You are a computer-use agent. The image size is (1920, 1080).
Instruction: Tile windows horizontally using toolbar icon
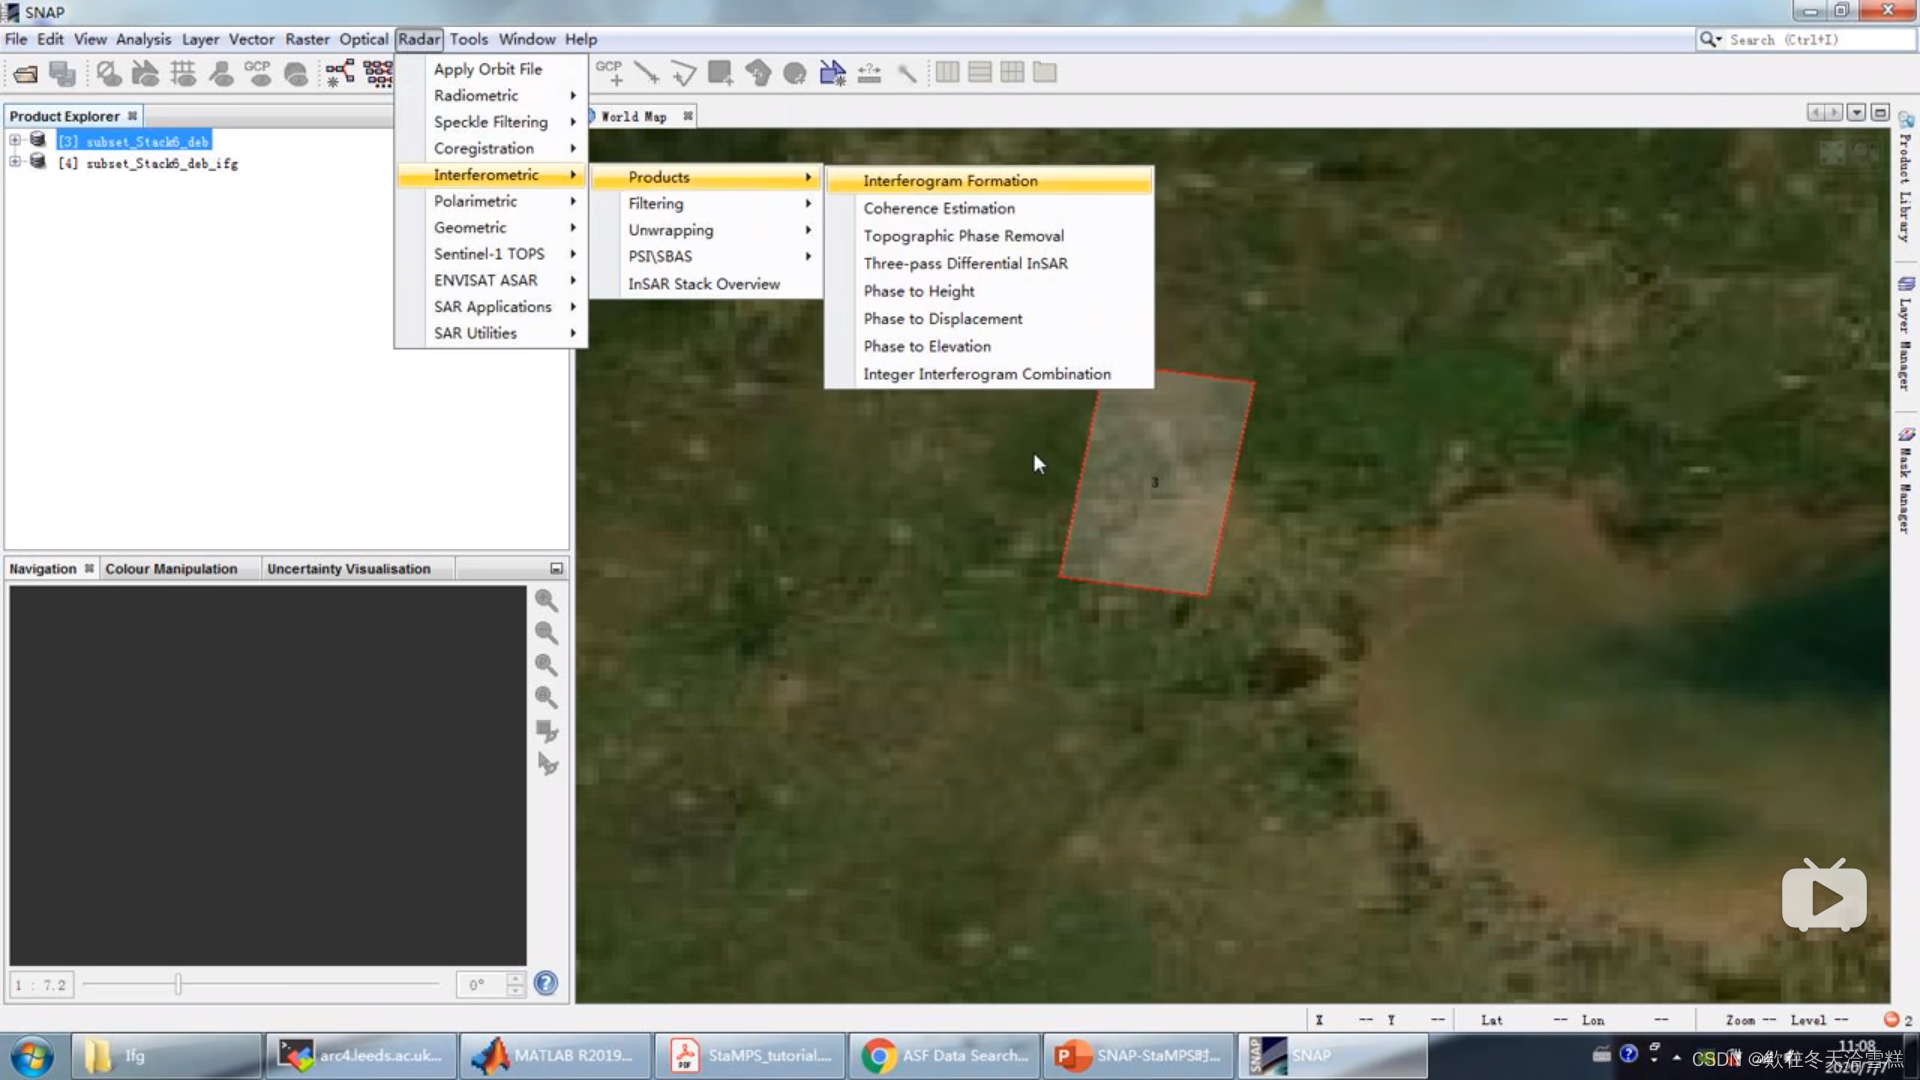pyautogui.click(x=947, y=73)
